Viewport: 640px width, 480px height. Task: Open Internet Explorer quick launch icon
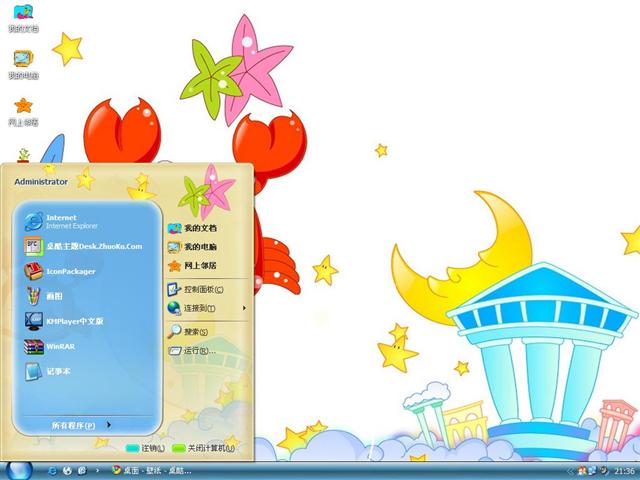click(x=52, y=471)
